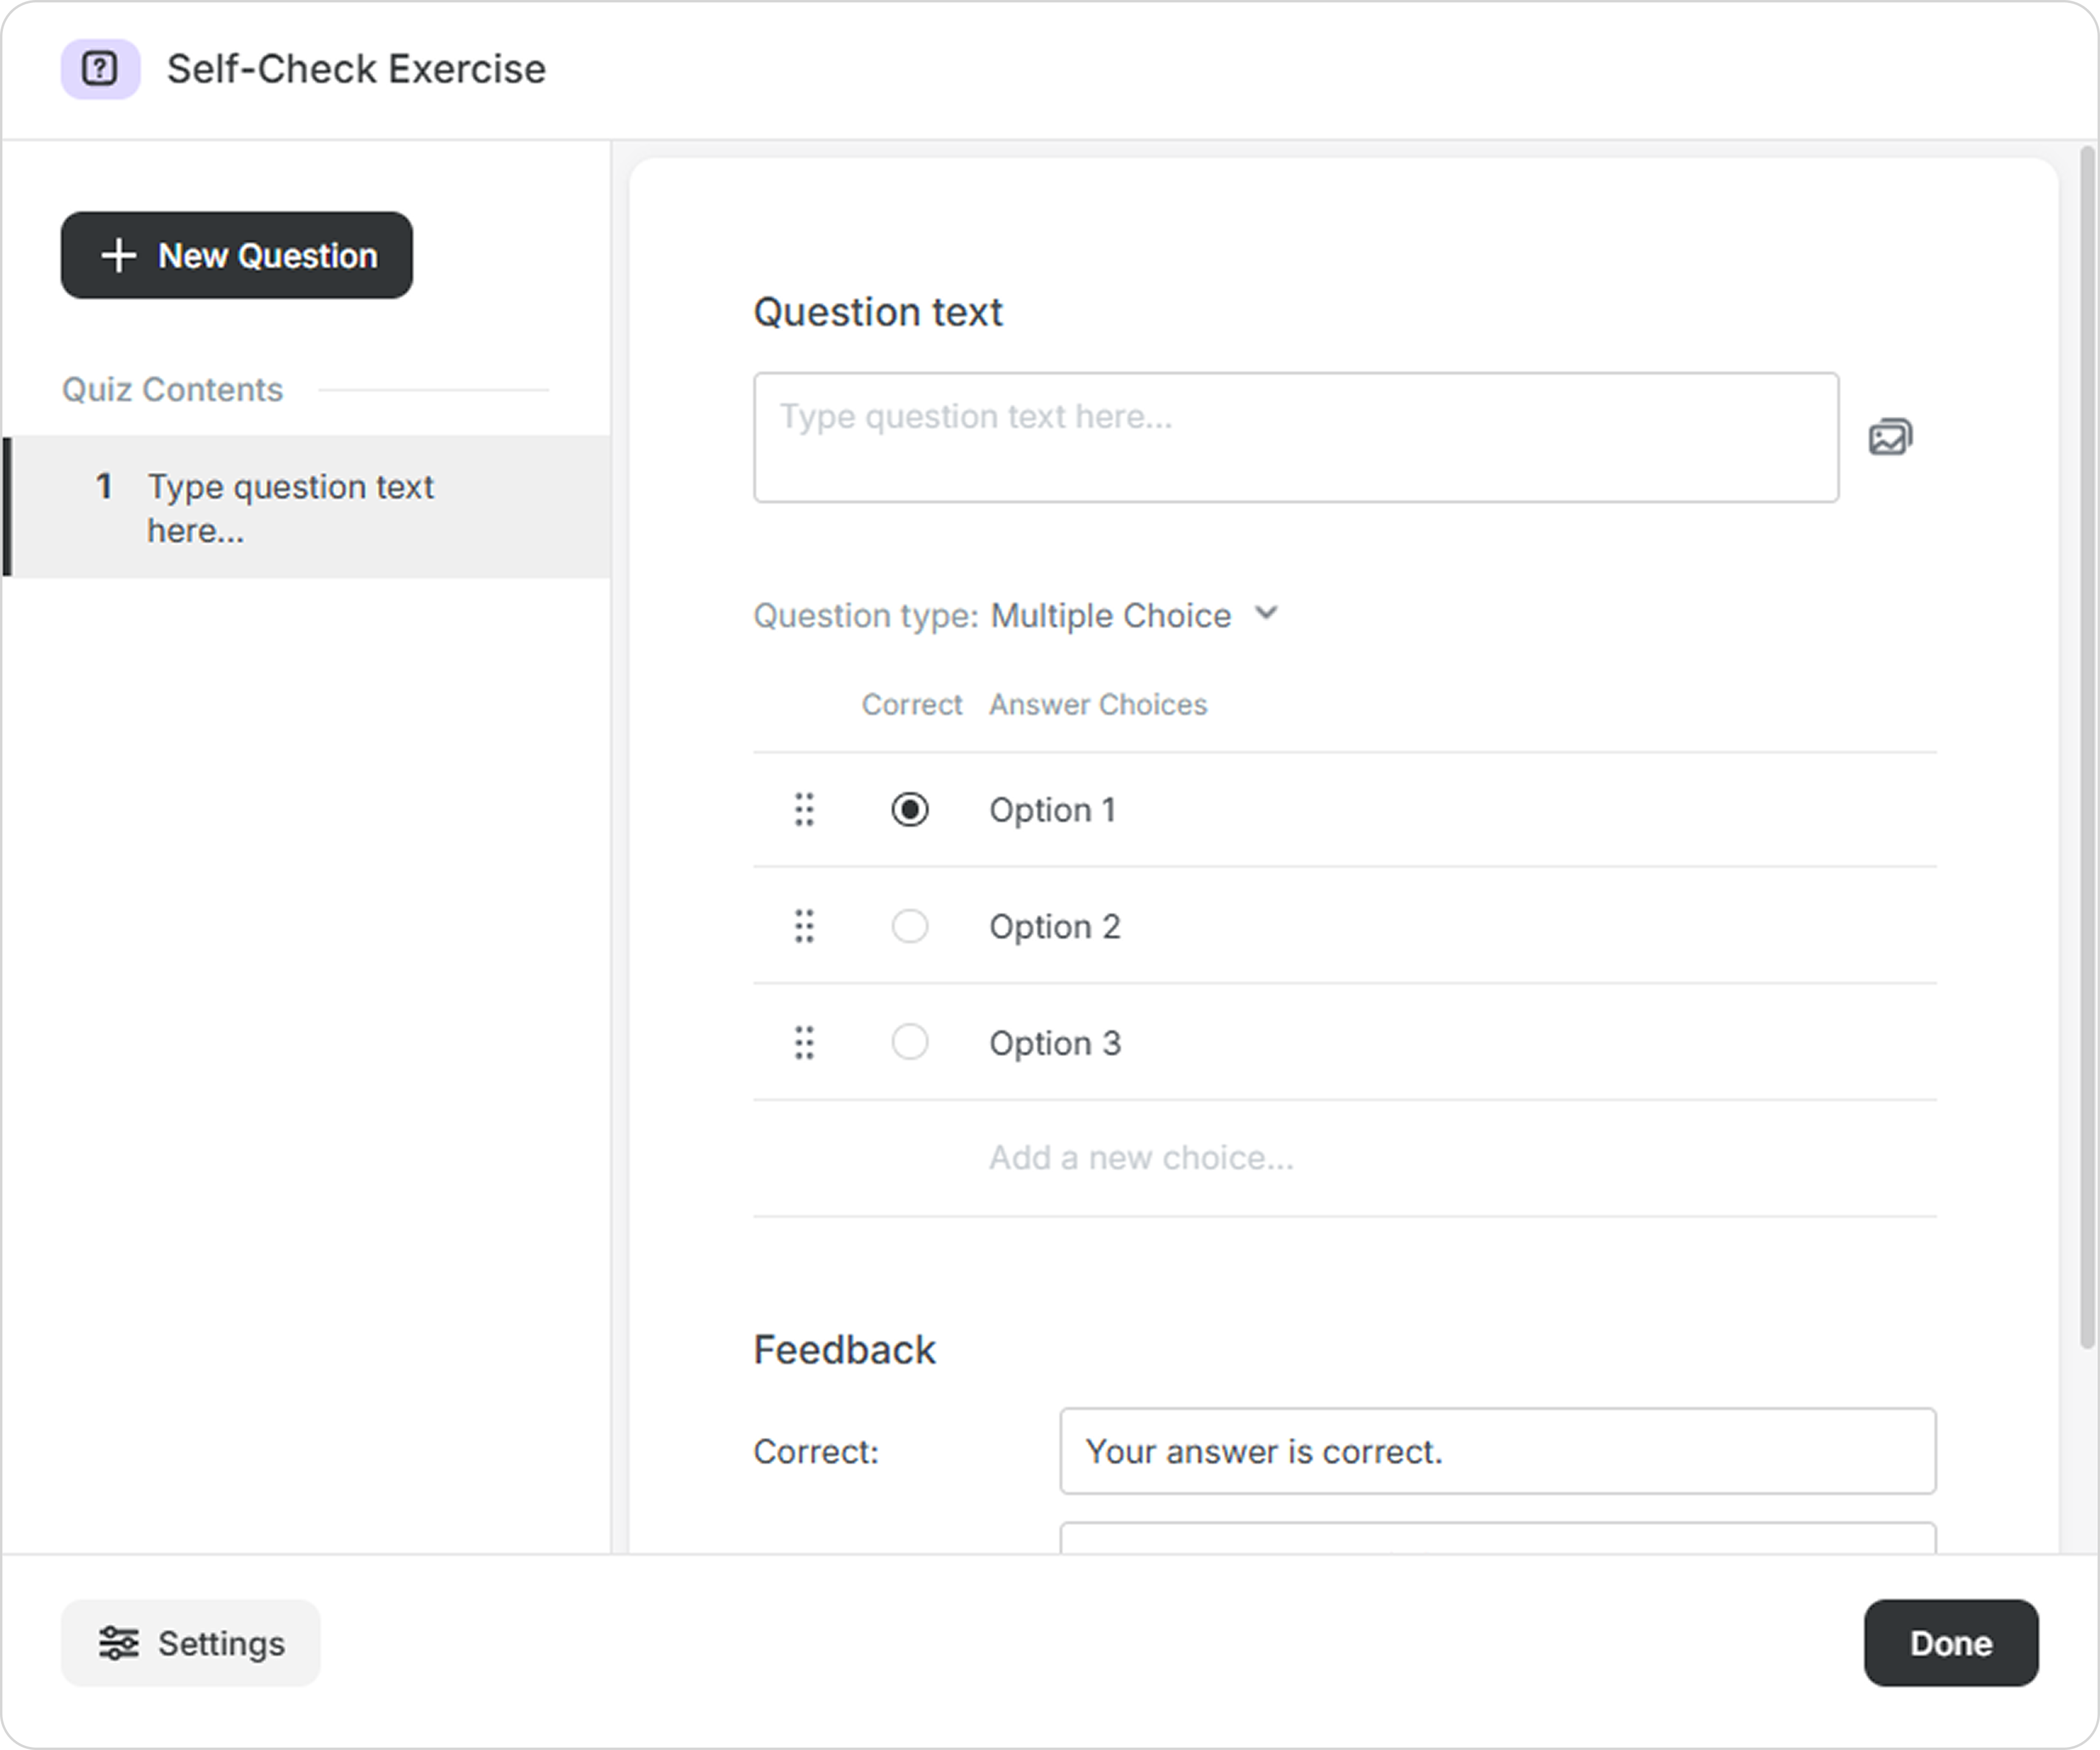Grab the drag handle for Option 3

pos(804,1042)
